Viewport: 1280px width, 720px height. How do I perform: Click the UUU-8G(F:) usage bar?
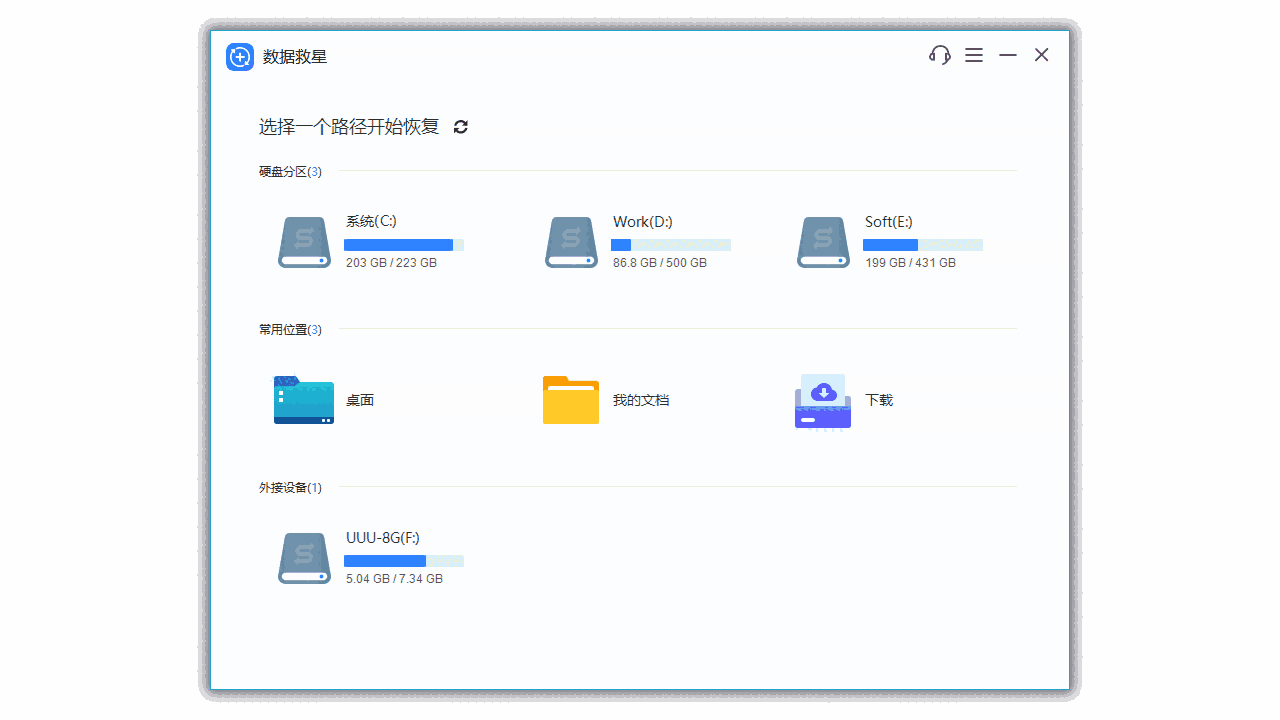(x=404, y=561)
